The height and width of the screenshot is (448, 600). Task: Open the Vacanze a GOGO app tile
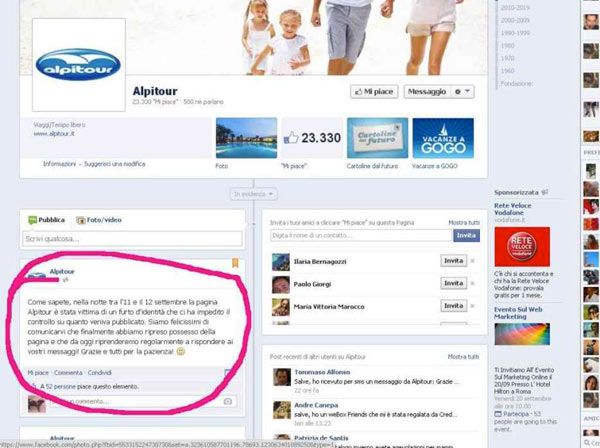pos(443,138)
